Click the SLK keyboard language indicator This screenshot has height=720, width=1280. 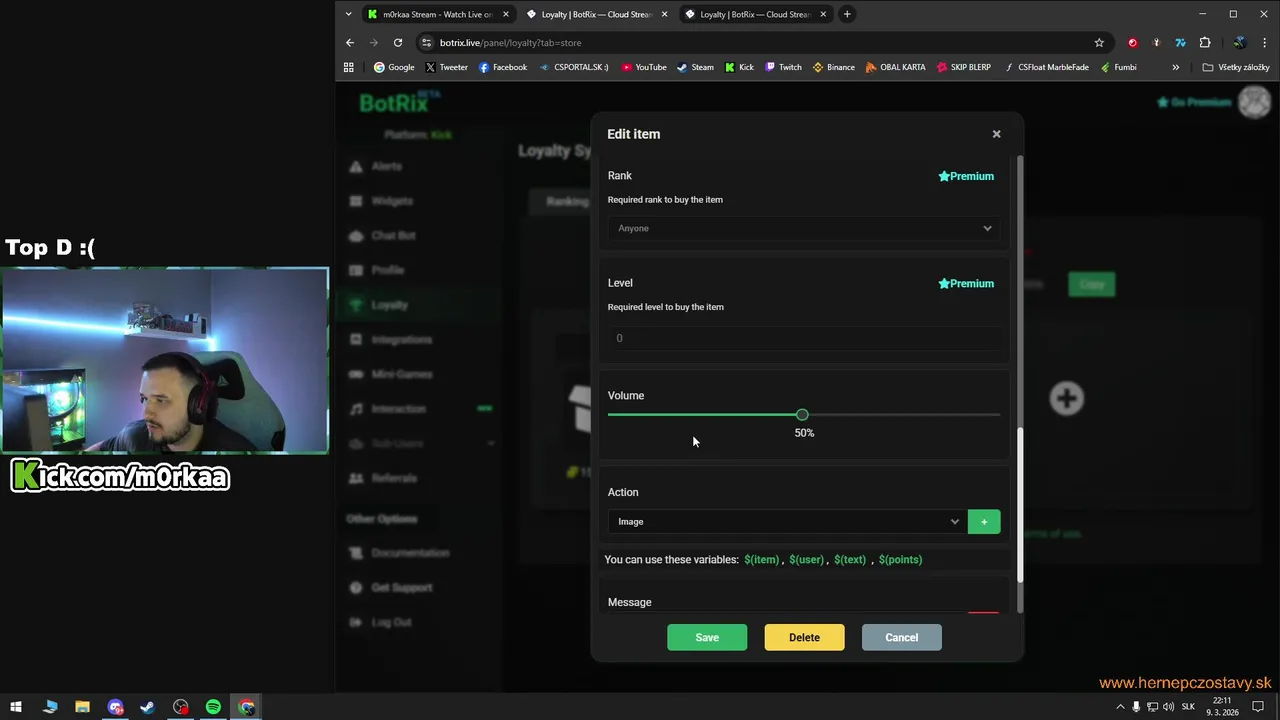(x=1188, y=707)
